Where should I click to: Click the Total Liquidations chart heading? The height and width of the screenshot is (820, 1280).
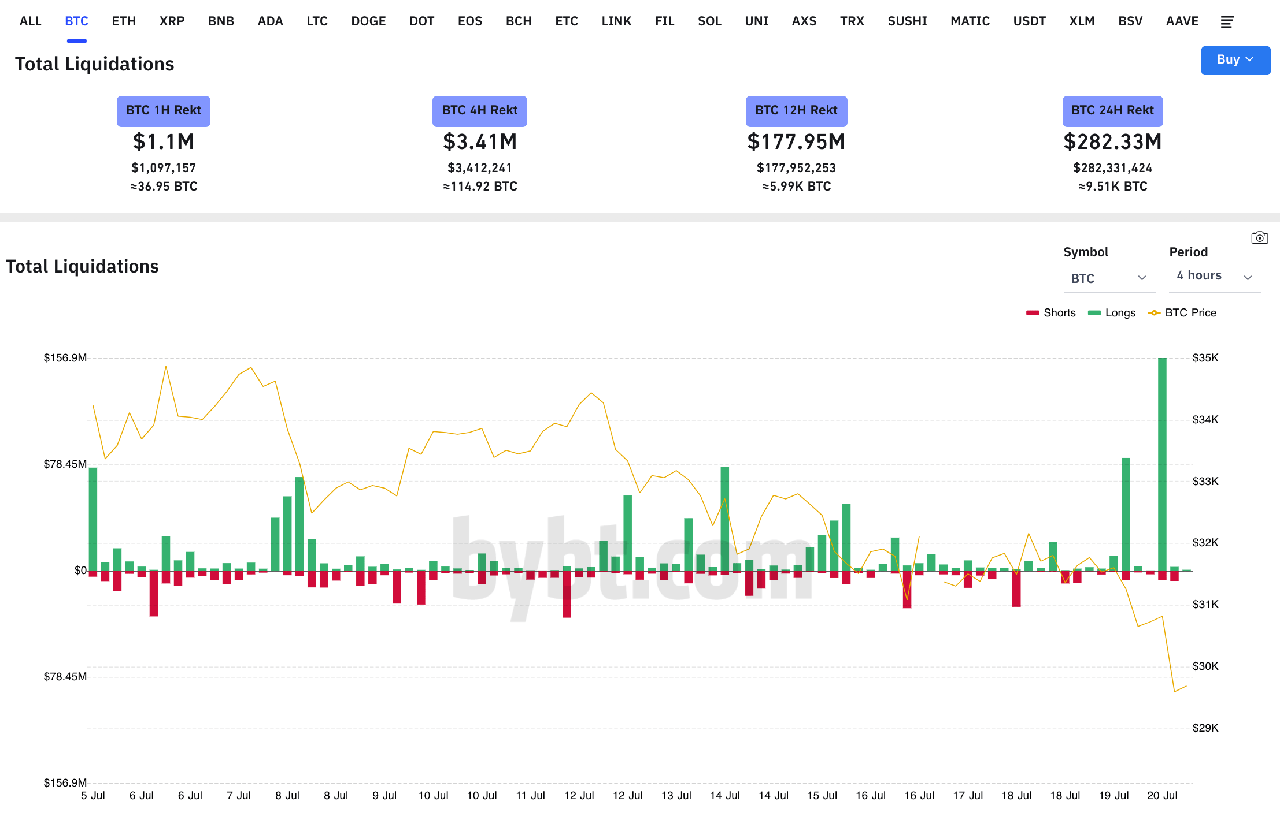click(x=82, y=267)
